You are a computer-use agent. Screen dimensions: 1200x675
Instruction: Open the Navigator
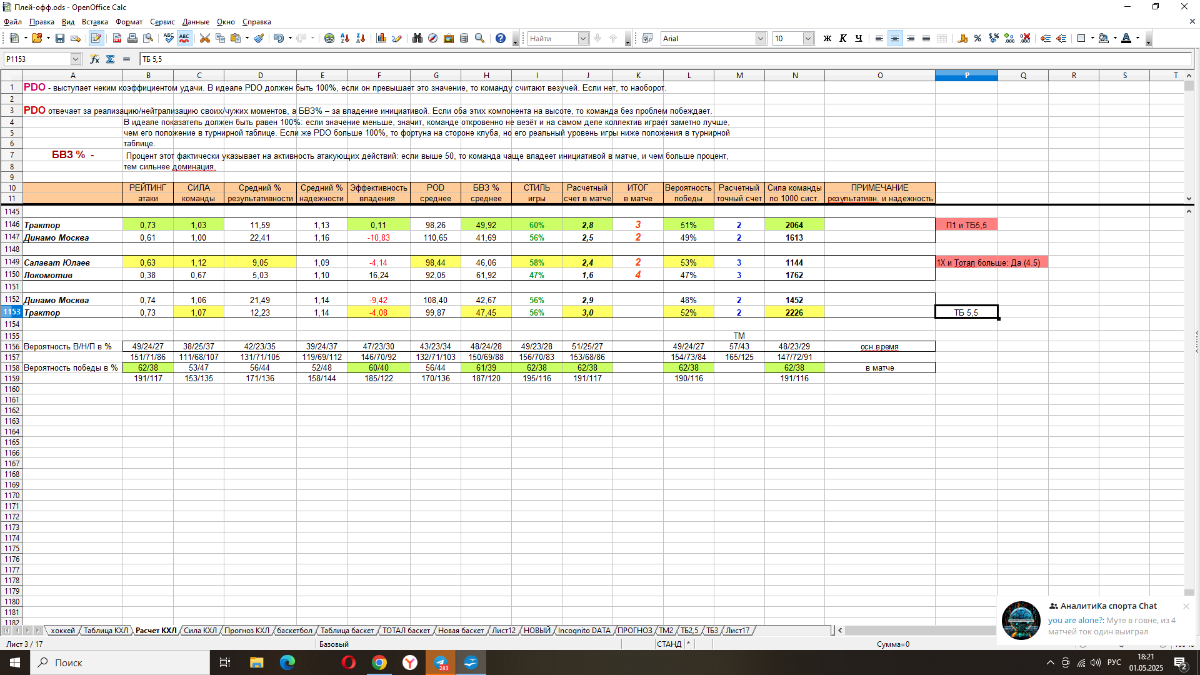point(433,38)
